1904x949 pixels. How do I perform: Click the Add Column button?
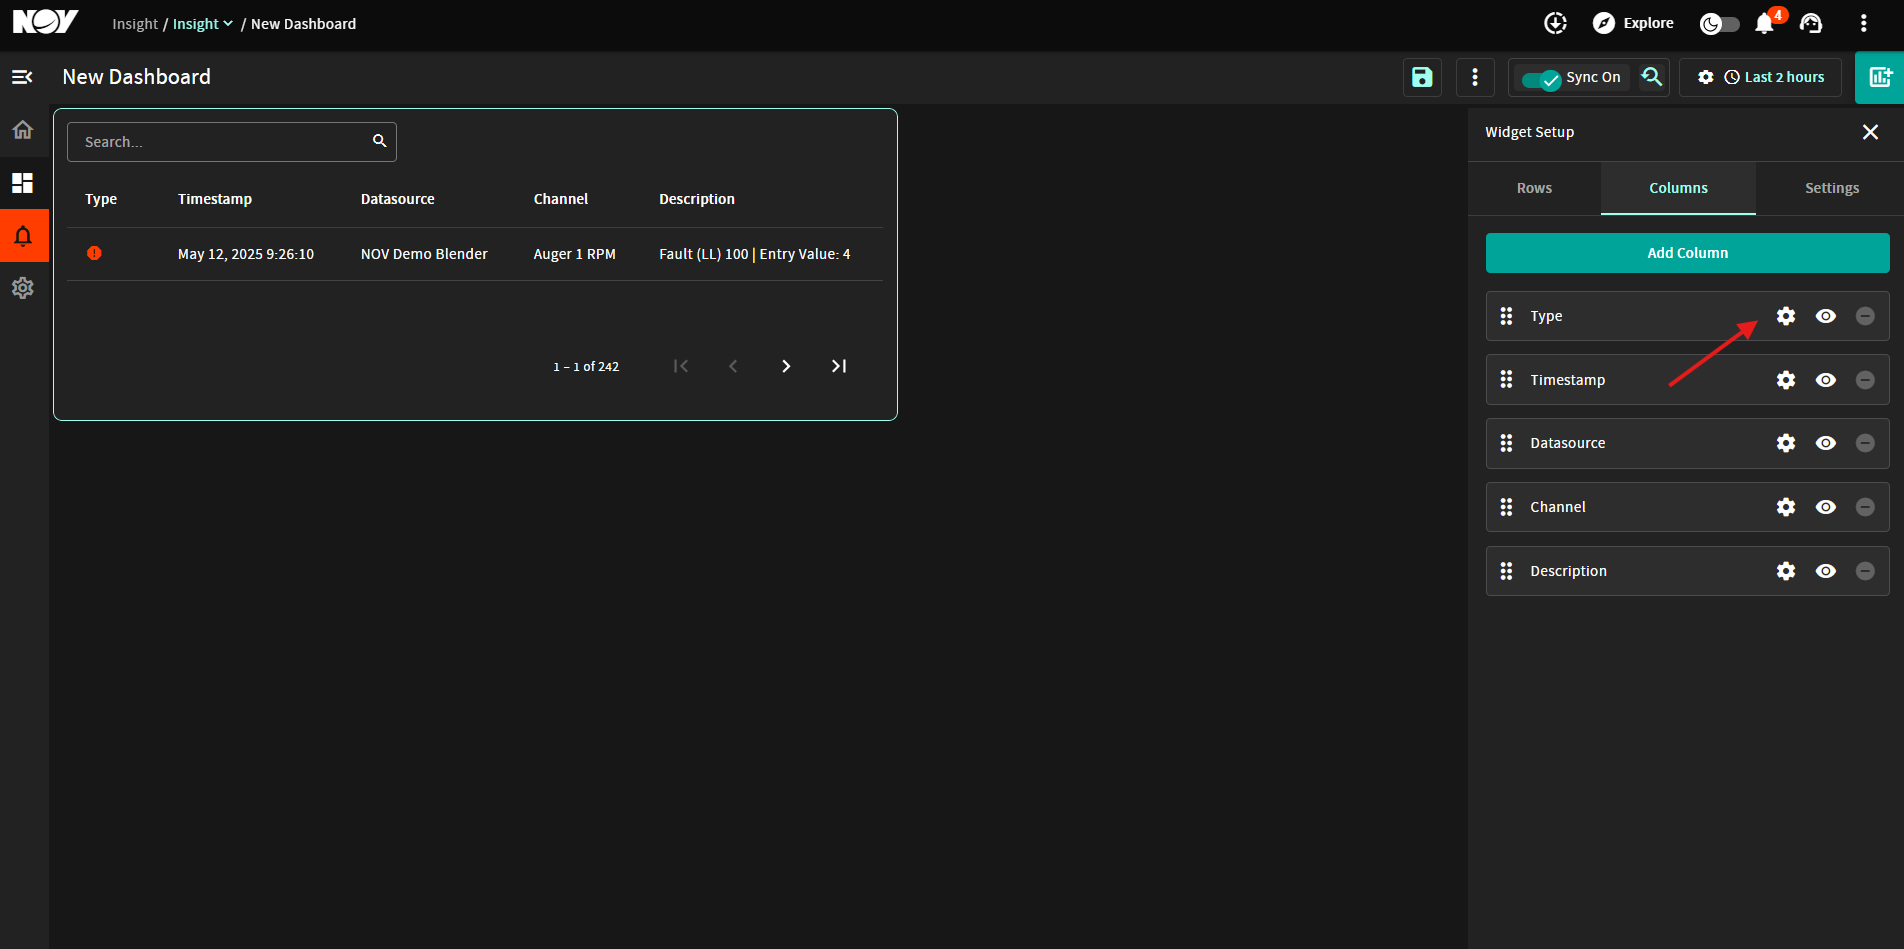click(1687, 253)
